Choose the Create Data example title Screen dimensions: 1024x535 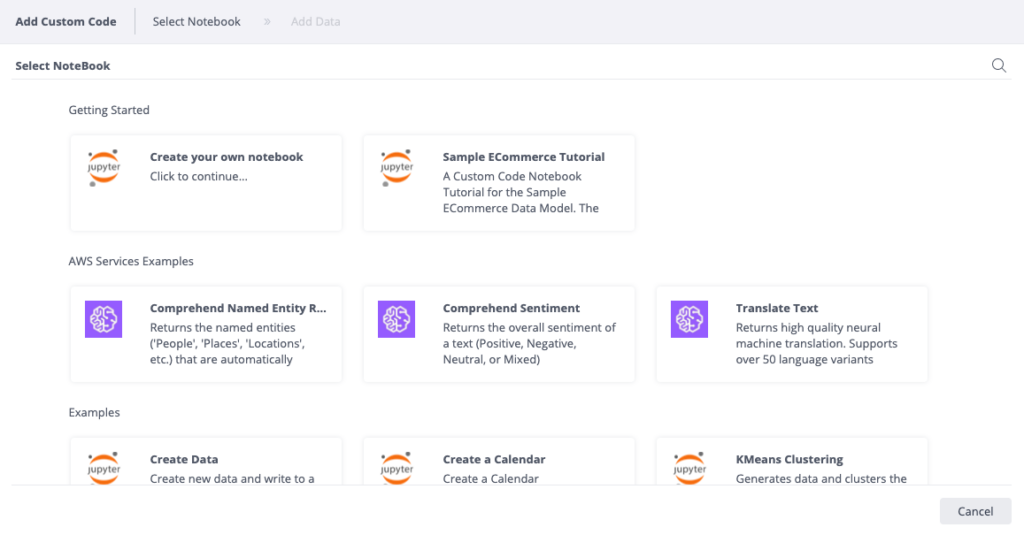(x=184, y=459)
